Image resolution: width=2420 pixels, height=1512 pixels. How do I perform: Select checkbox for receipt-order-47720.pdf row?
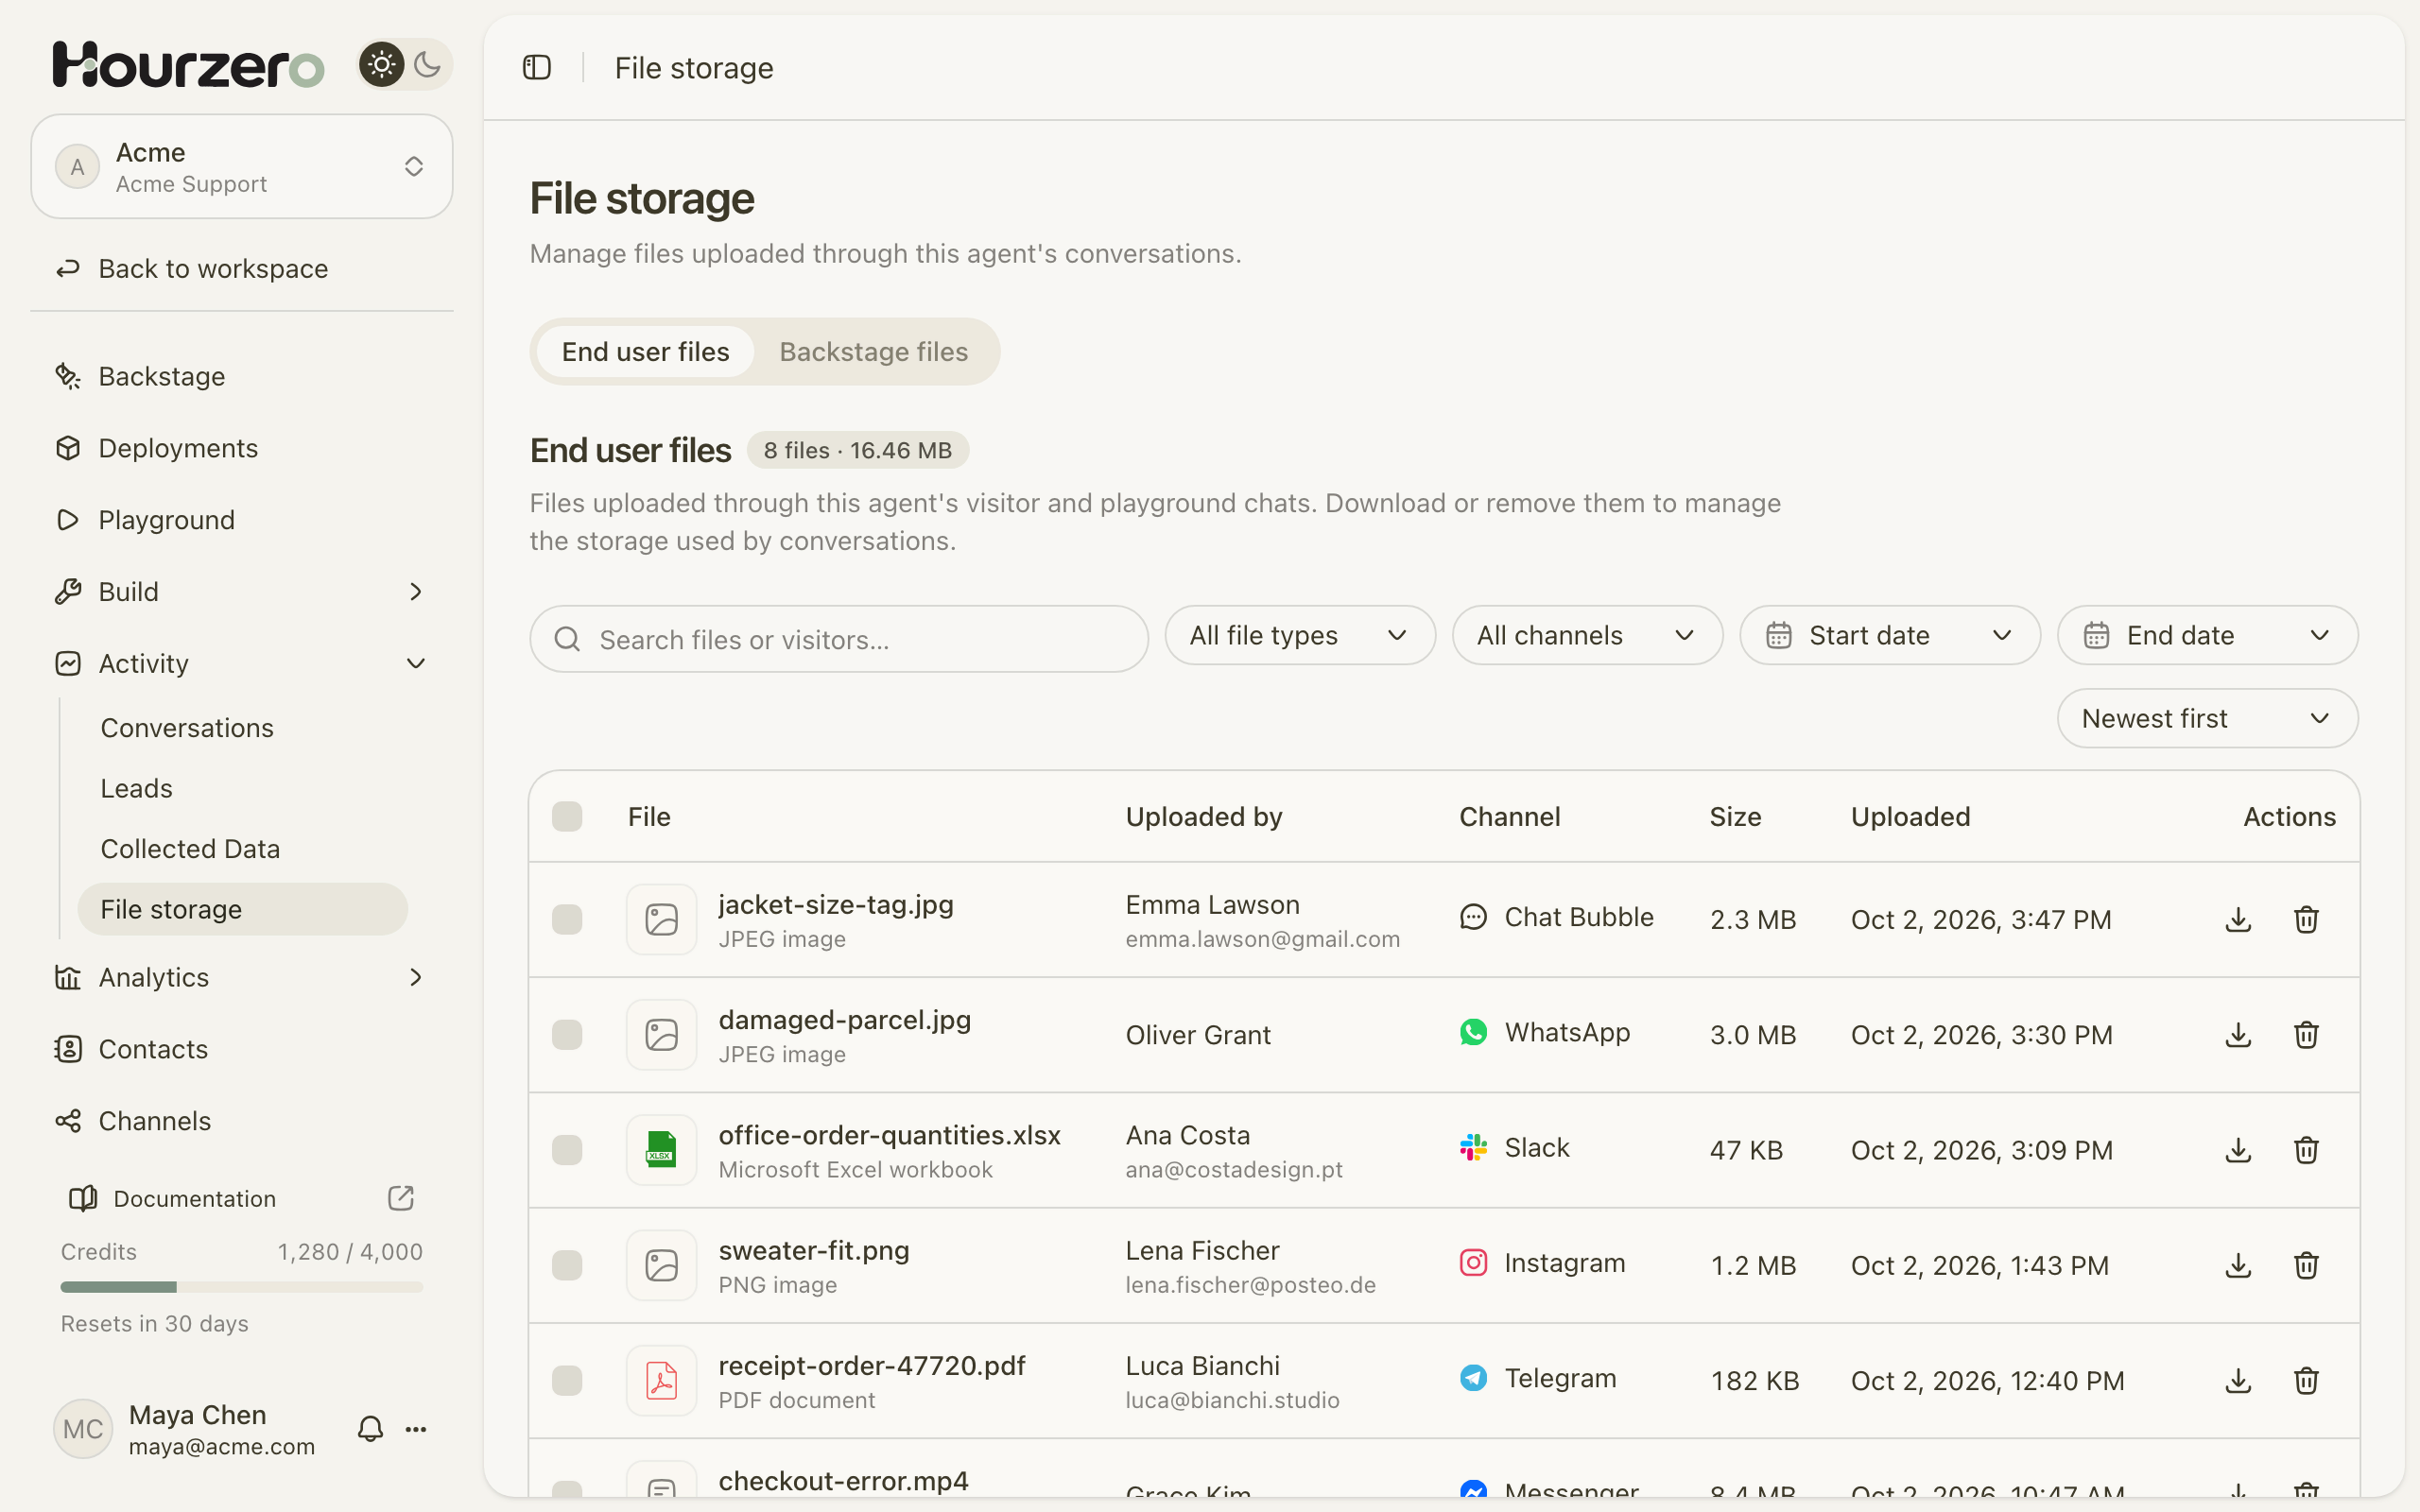pyautogui.click(x=567, y=1380)
